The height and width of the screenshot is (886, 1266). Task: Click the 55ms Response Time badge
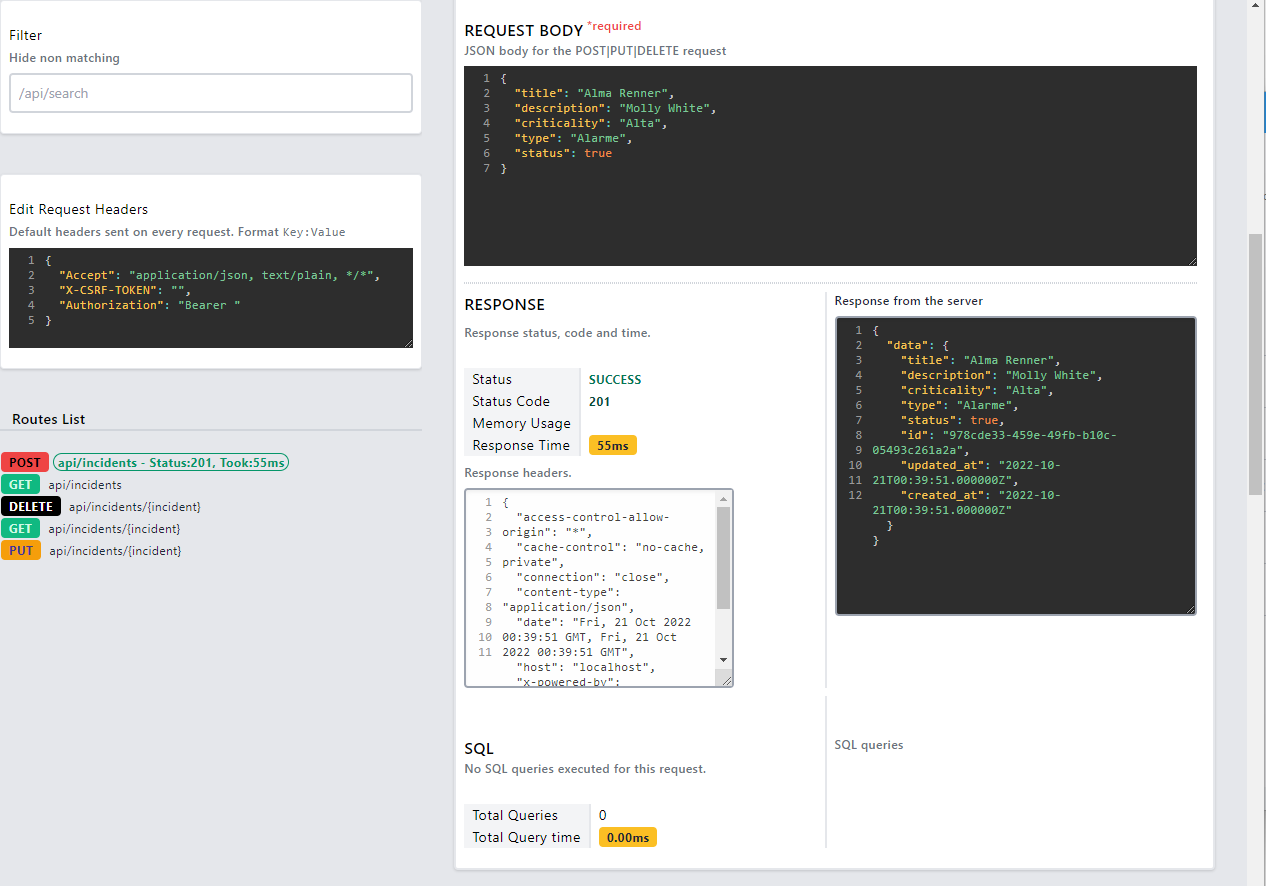(x=613, y=445)
